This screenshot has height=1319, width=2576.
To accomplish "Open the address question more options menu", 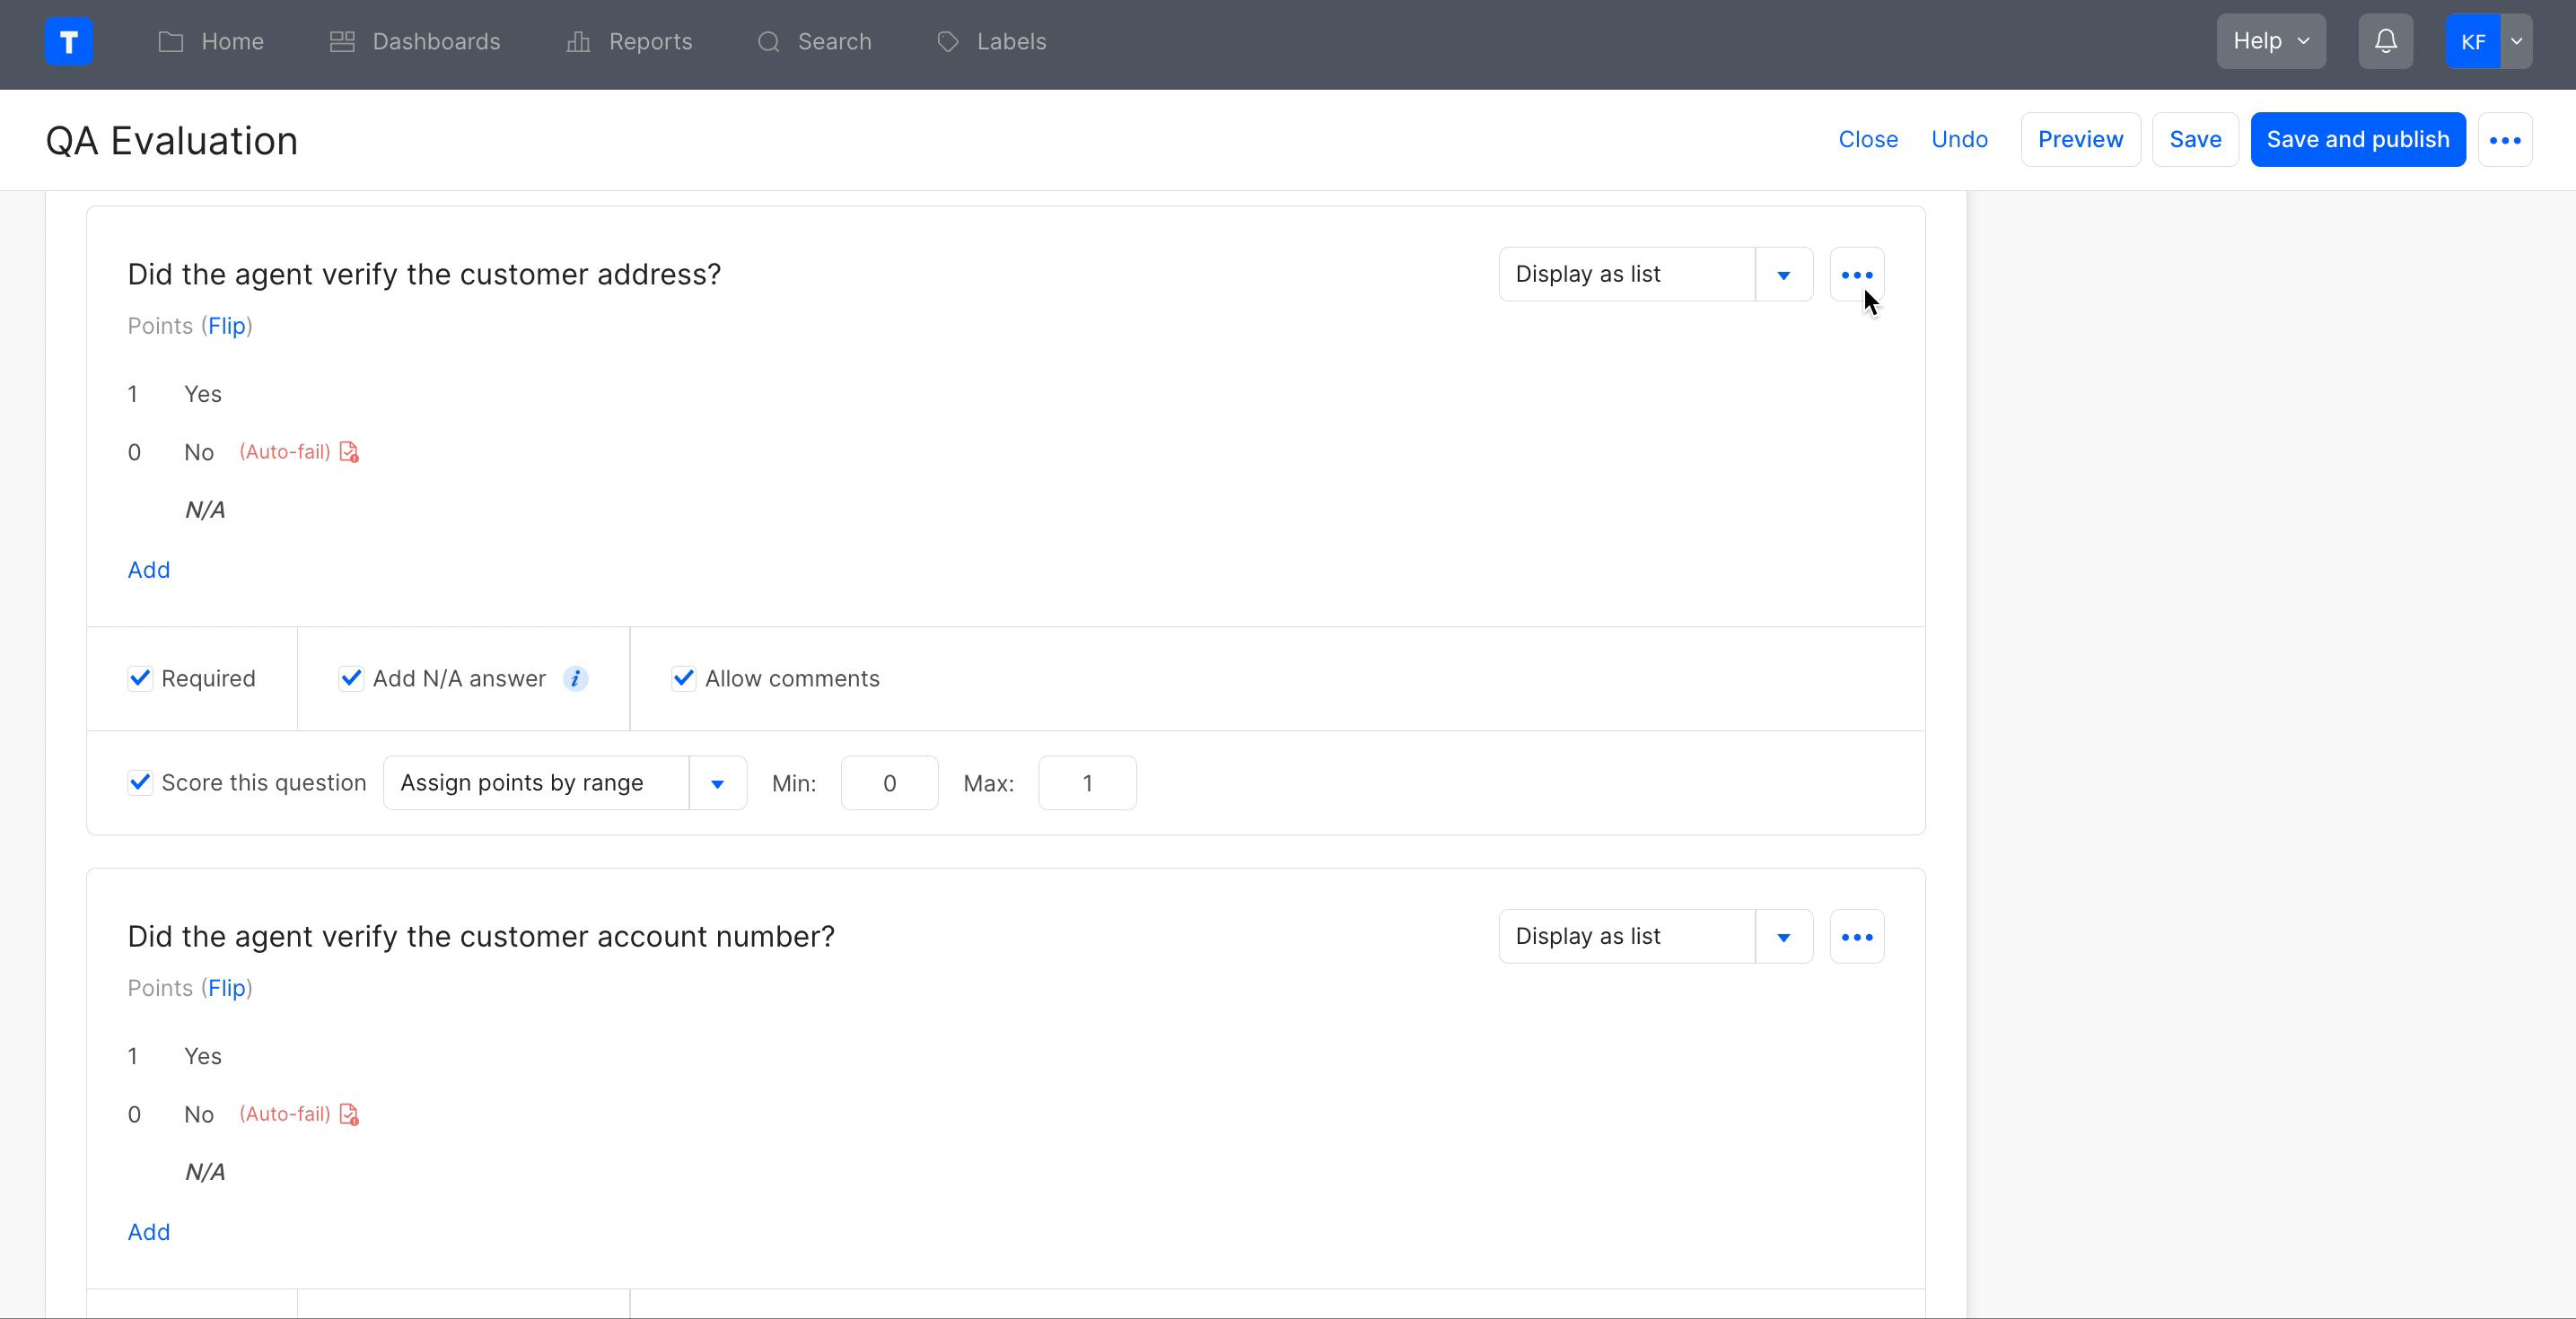I will pyautogui.click(x=1856, y=275).
